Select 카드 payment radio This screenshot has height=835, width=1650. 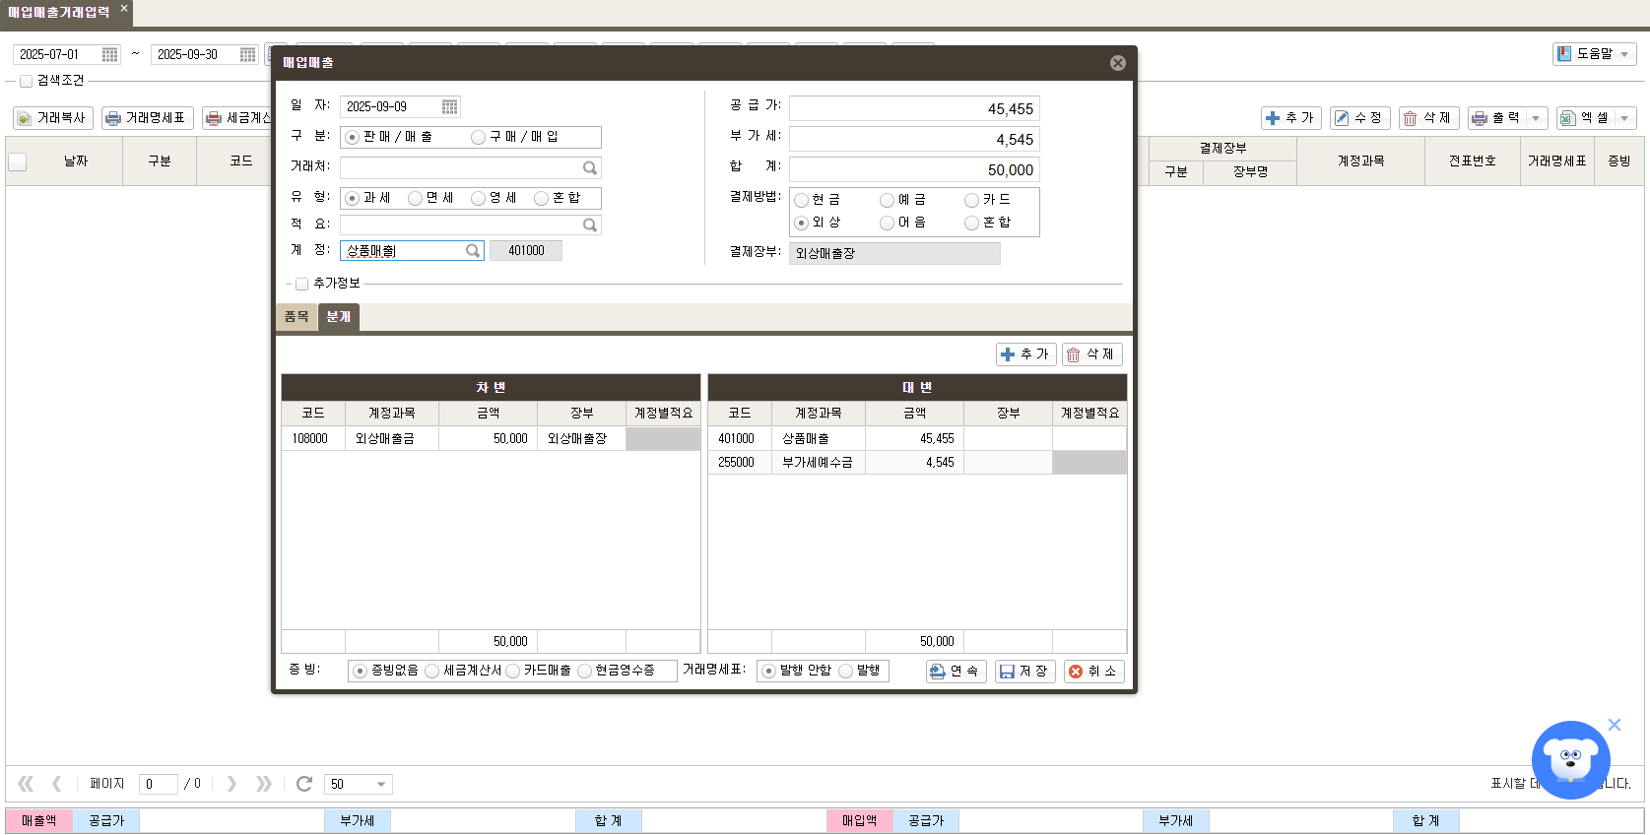click(x=971, y=201)
